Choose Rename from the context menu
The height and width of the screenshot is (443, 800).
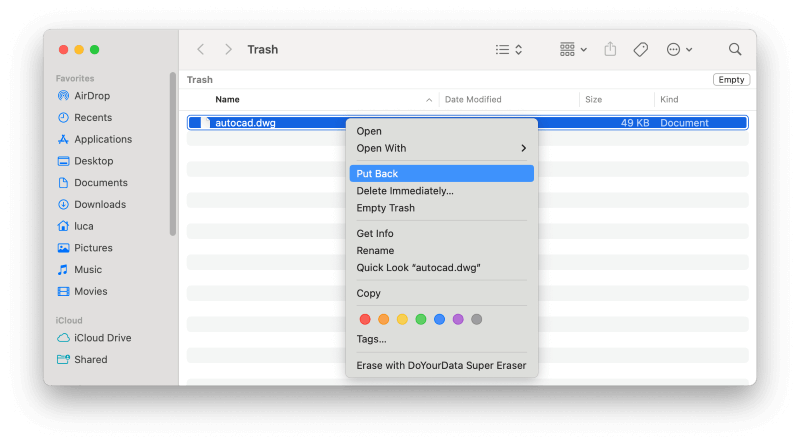pyautogui.click(x=442, y=251)
